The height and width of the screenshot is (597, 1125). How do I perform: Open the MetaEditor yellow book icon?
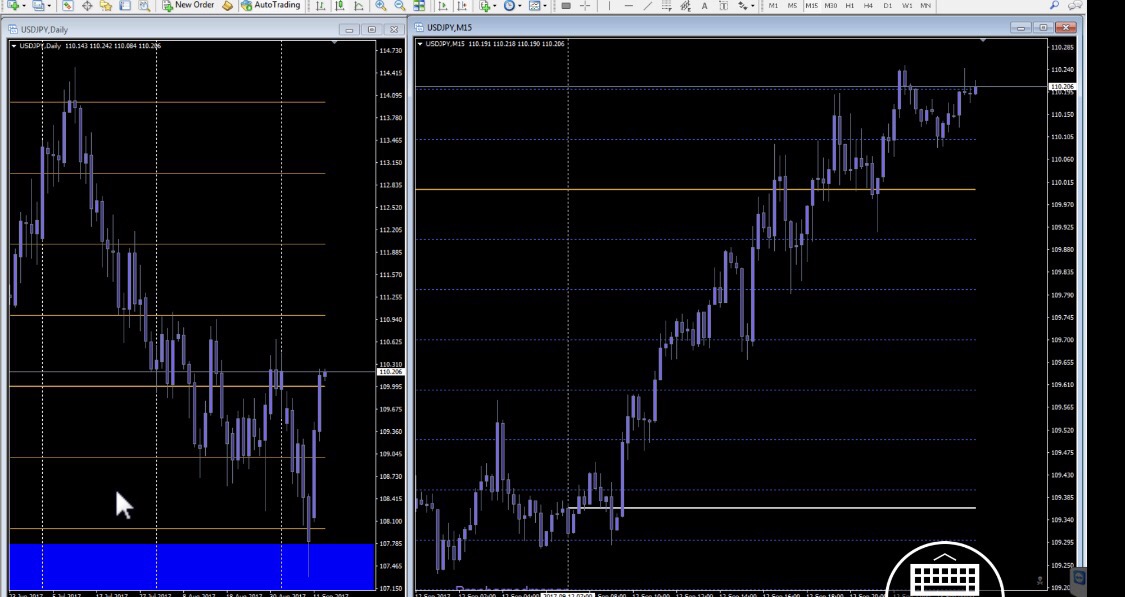point(227,5)
